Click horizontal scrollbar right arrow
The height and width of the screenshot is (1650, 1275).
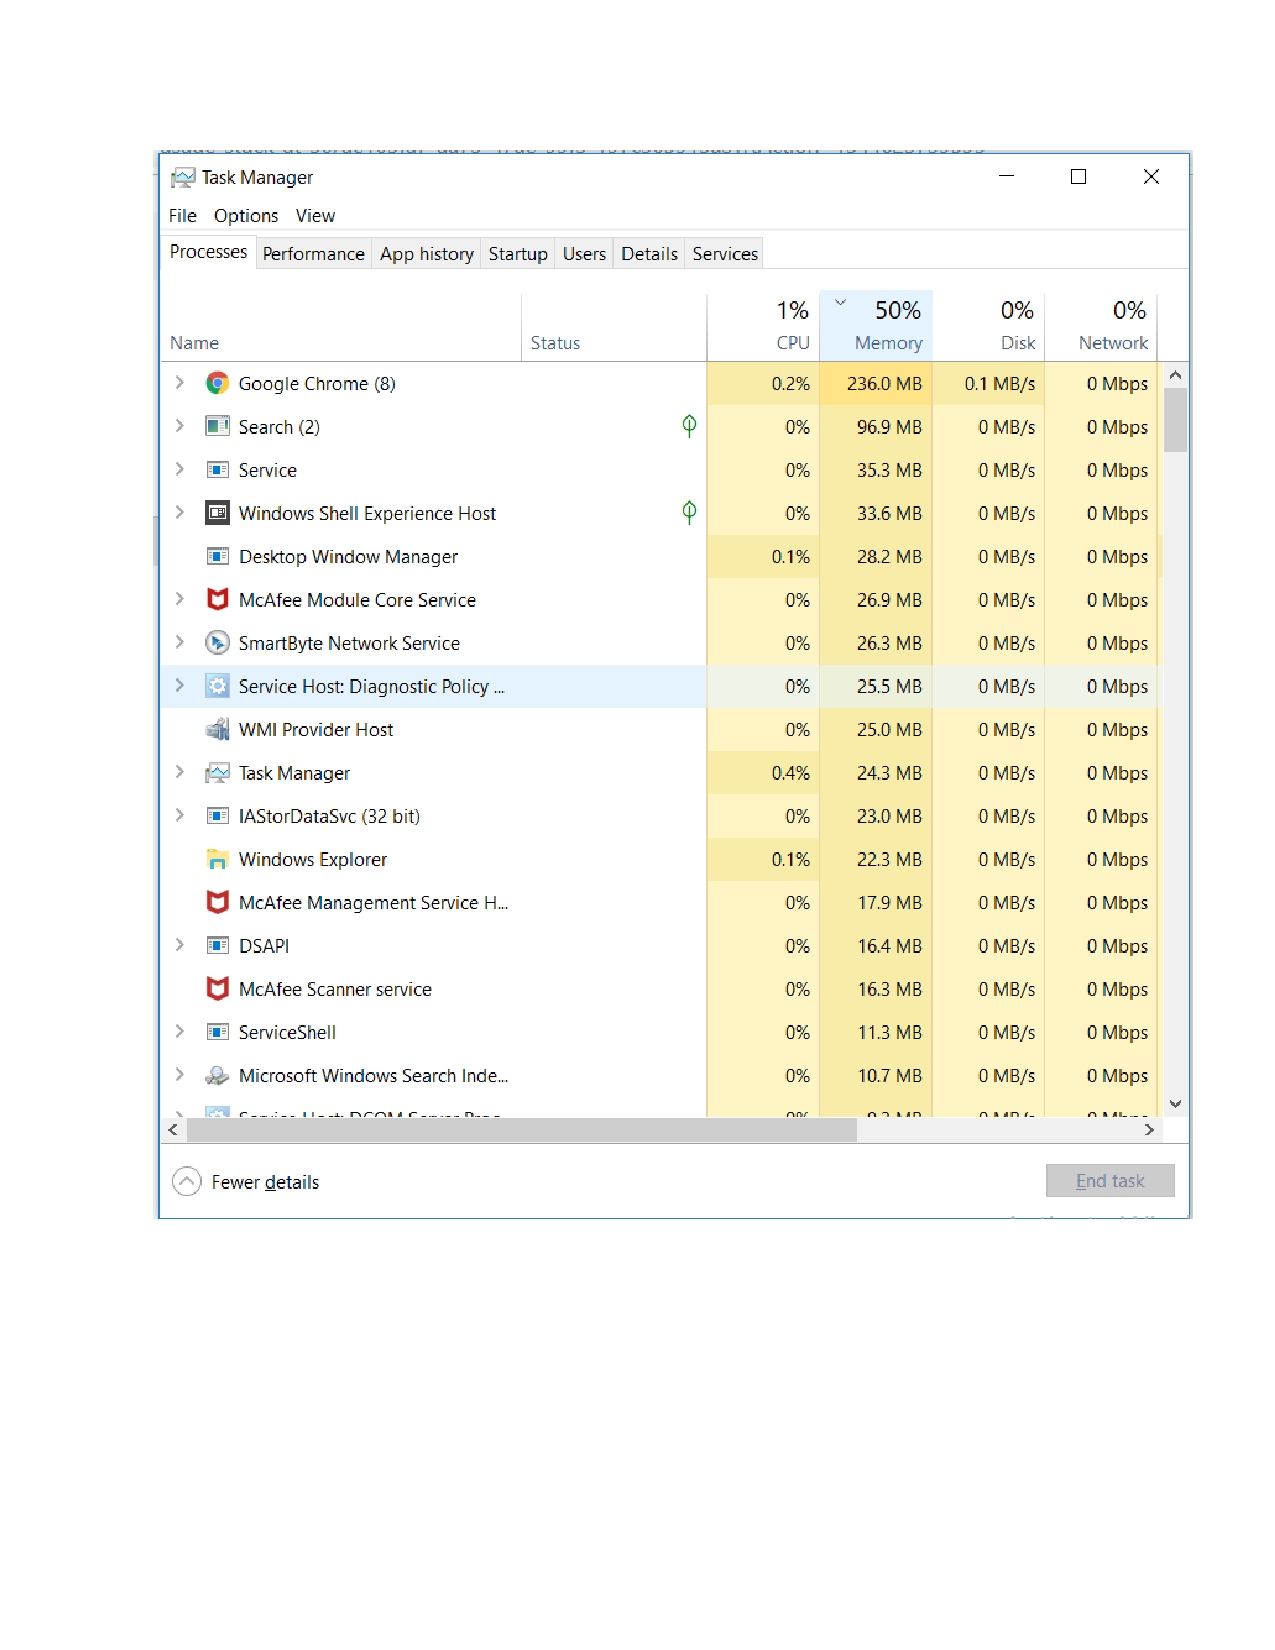tap(1149, 1130)
